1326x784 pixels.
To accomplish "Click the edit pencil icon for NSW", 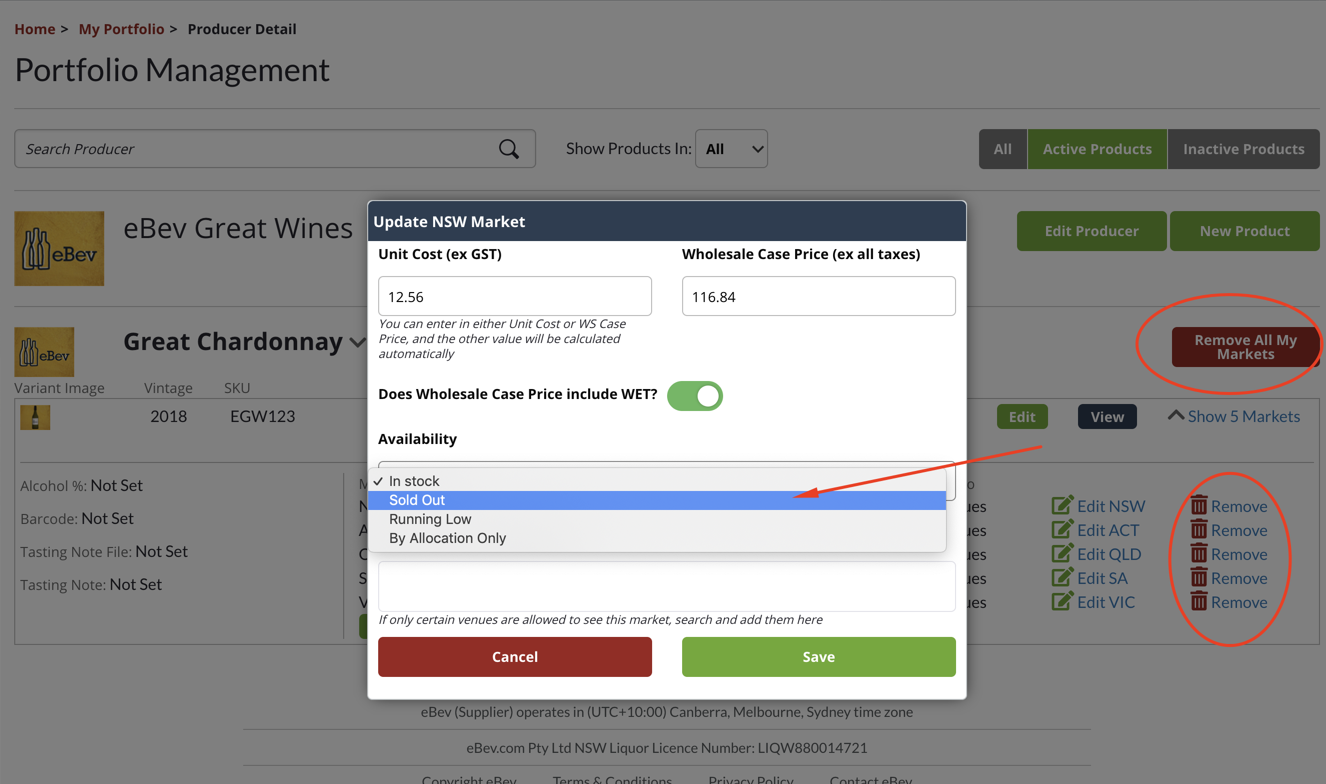I will [1062, 506].
